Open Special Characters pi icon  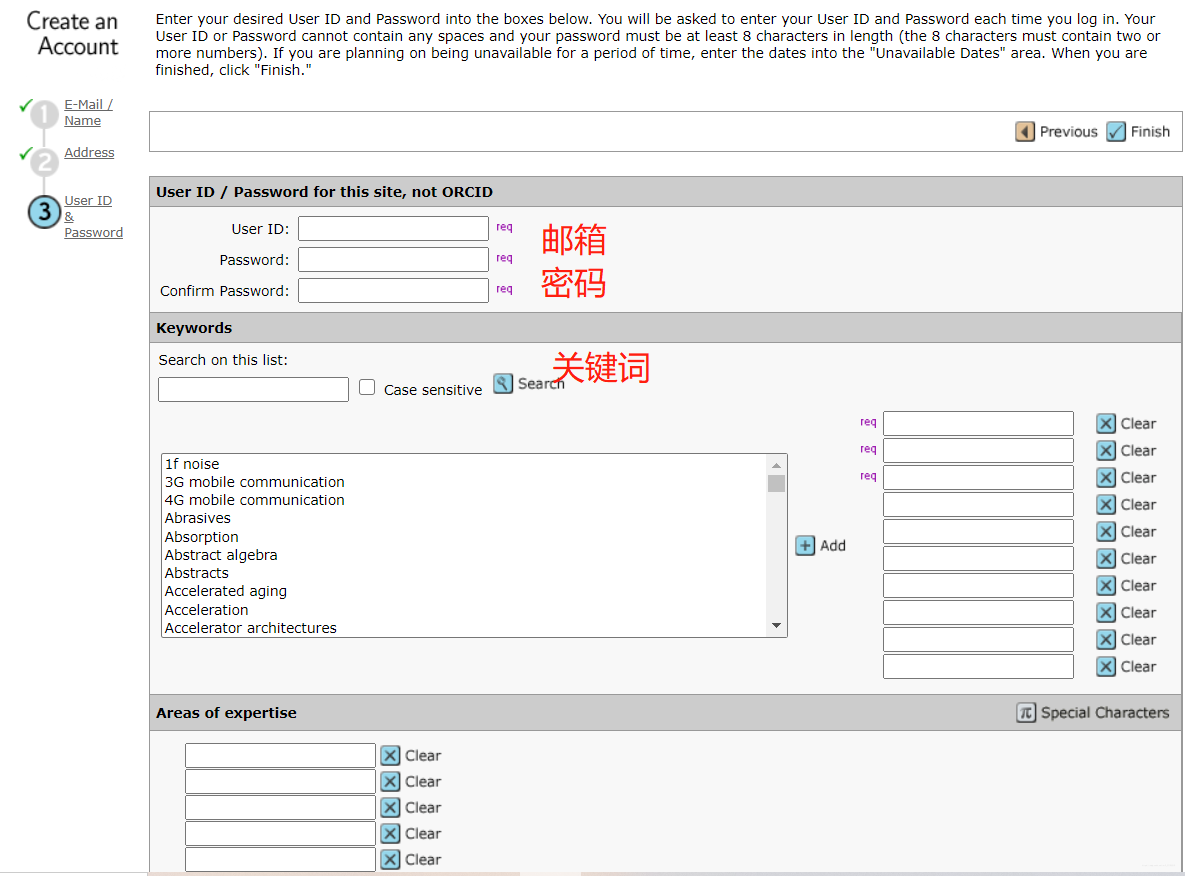pos(1026,713)
